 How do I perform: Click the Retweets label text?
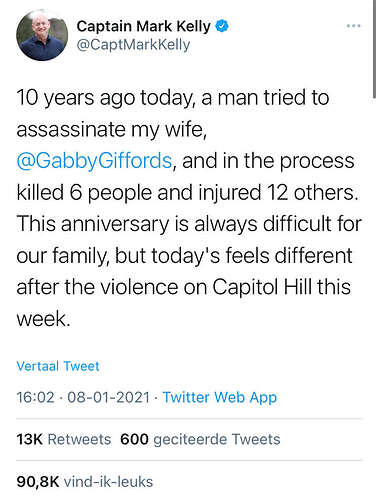[79, 439]
